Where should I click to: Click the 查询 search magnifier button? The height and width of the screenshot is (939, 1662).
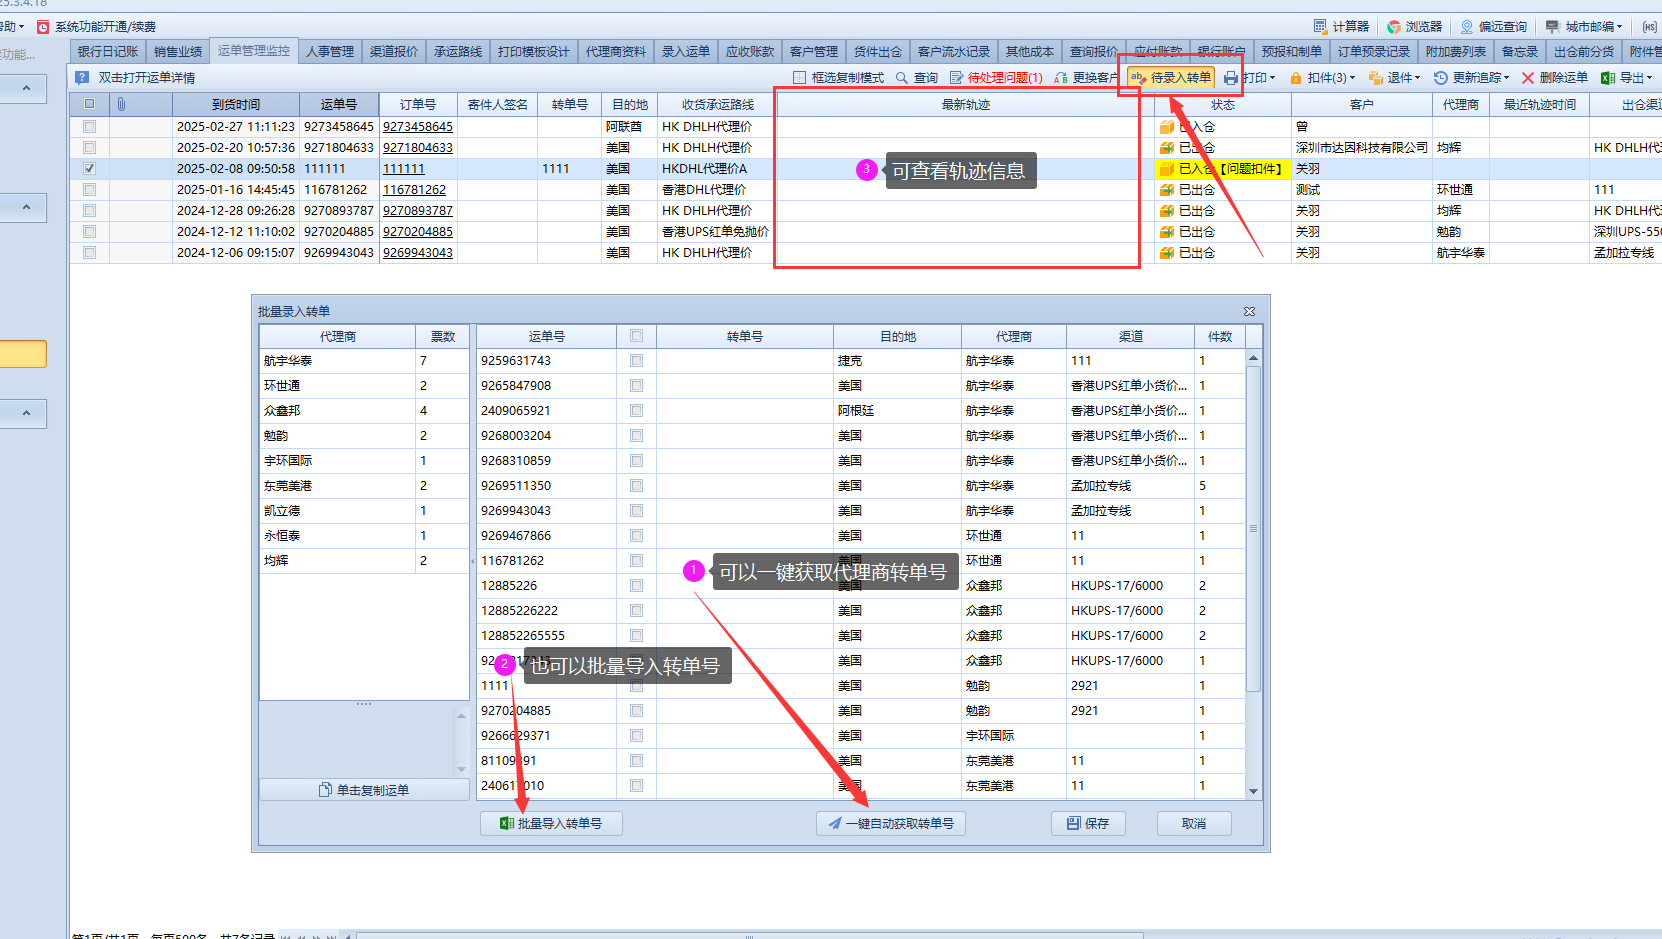(x=916, y=78)
